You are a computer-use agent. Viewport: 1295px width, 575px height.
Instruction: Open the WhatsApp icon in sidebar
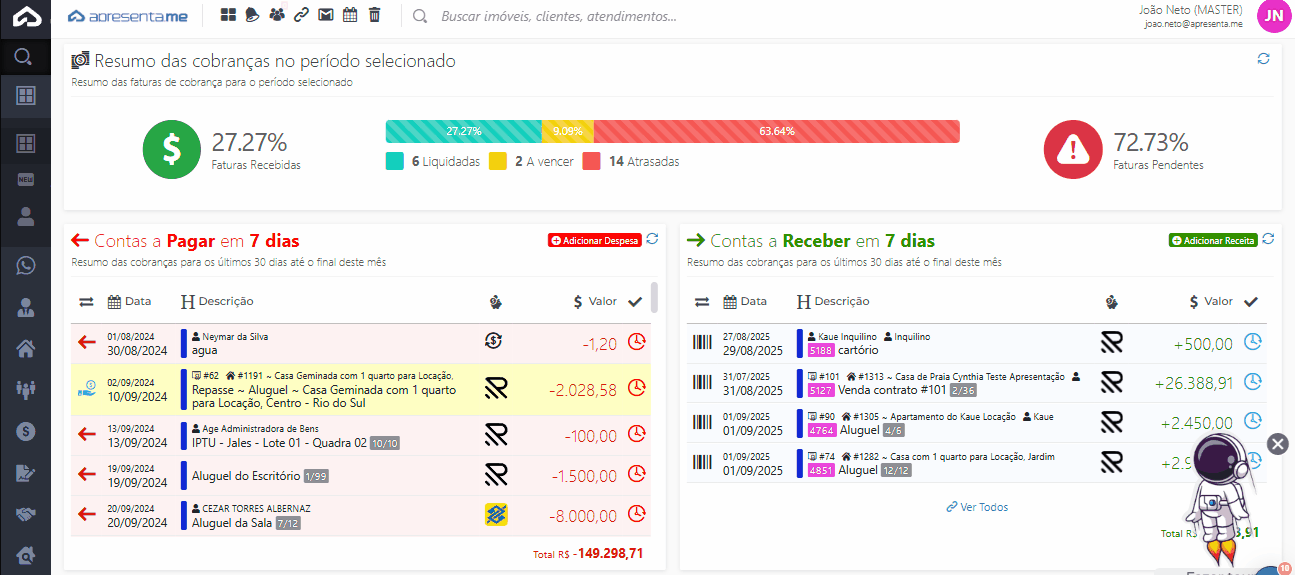(26, 265)
